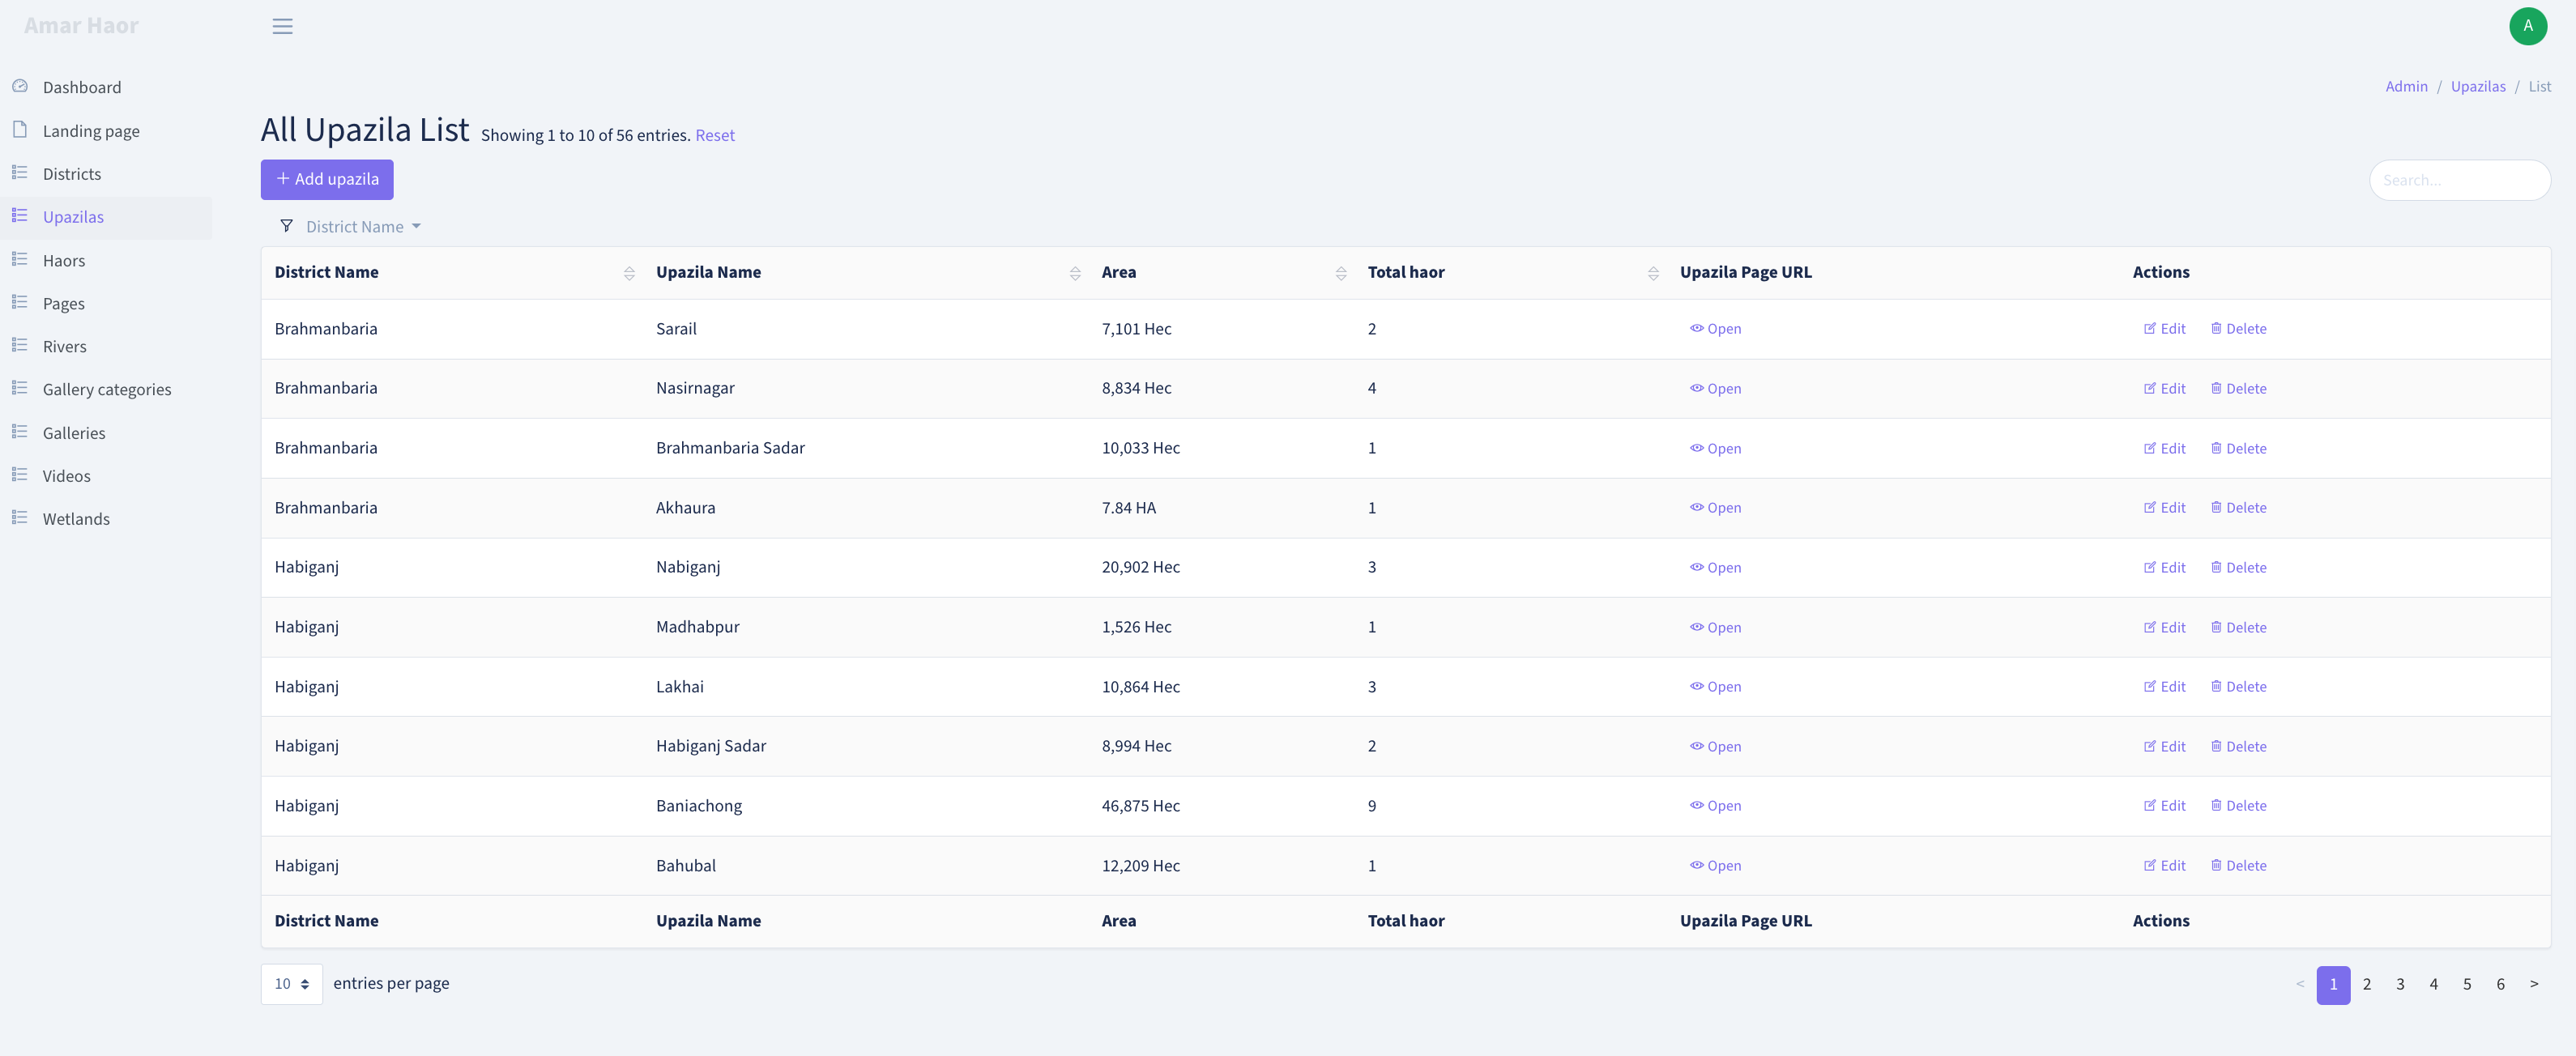
Task: Click the trash icon for Sarail row
Action: (2216, 328)
